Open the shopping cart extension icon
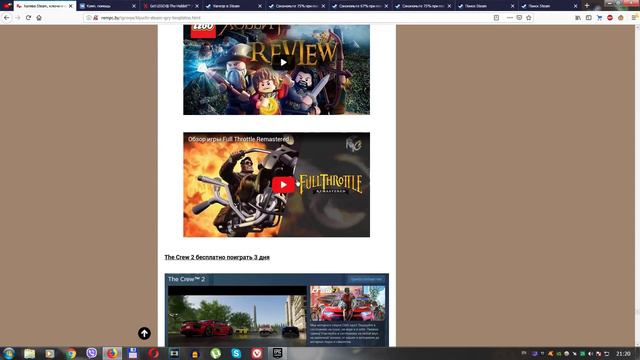The image size is (640, 360). pyautogui.click(x=599, y=18)
